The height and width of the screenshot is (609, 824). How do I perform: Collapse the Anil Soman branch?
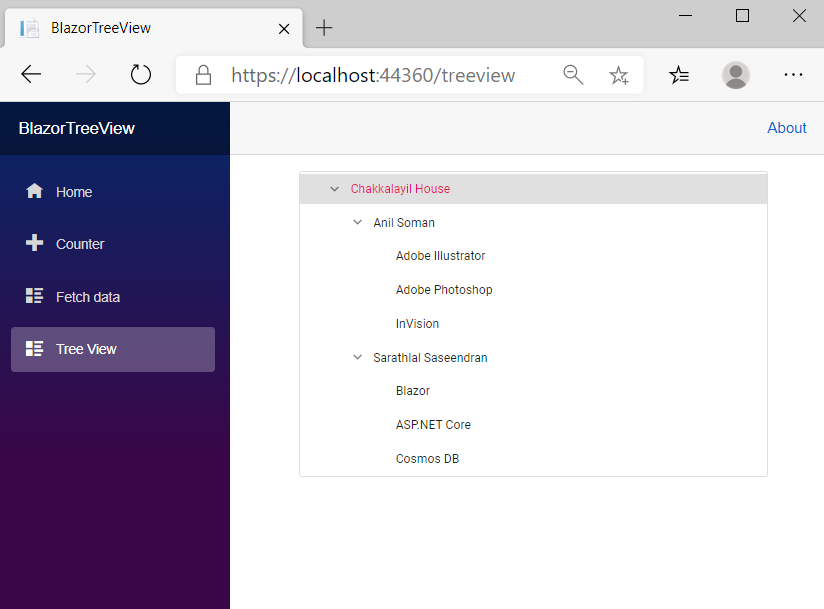pyautogui.click(x=357, y=222)
